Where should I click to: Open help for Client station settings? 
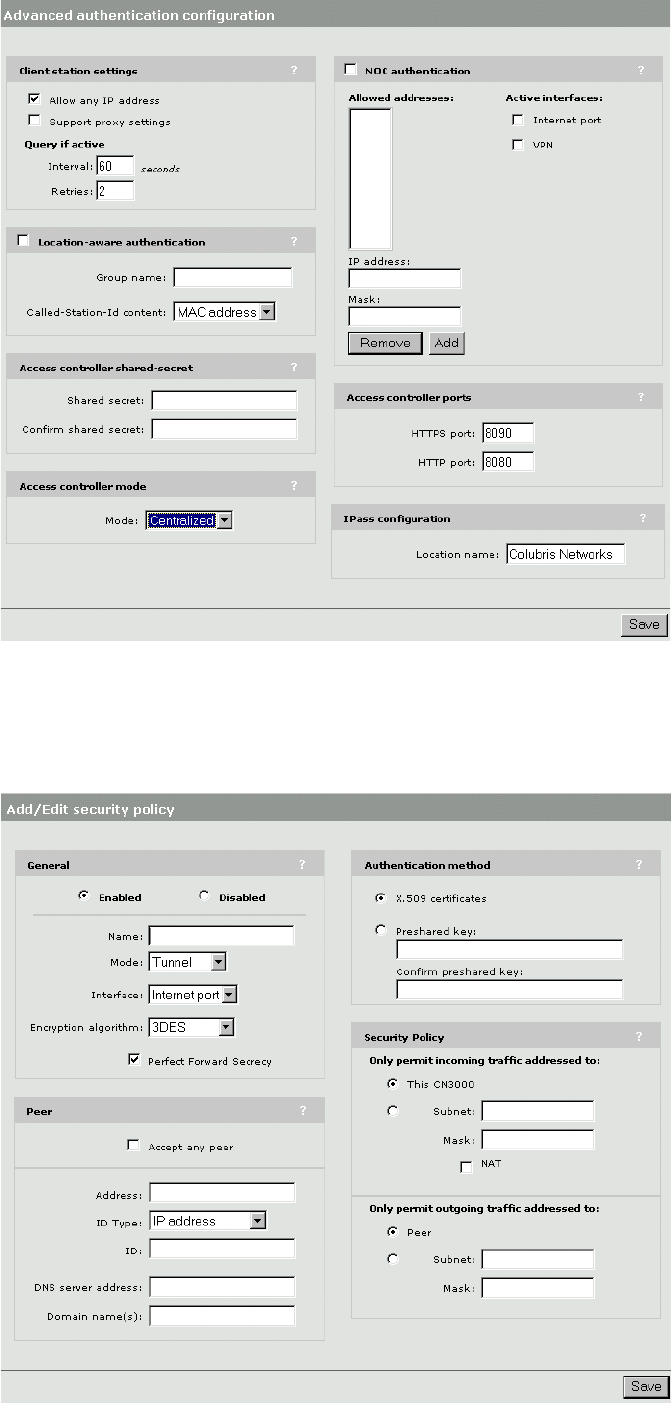click(x=294, y=71)
